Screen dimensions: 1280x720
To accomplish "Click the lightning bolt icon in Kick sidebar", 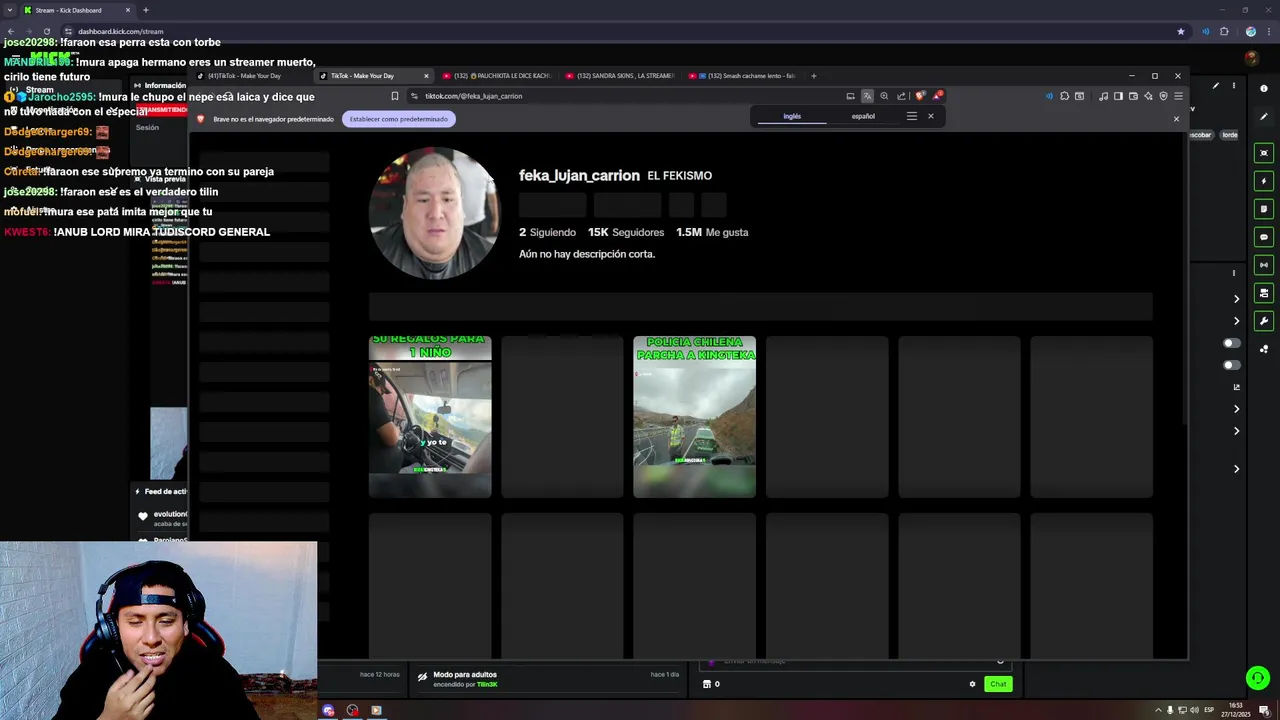I will click(x=1264, y=181).
